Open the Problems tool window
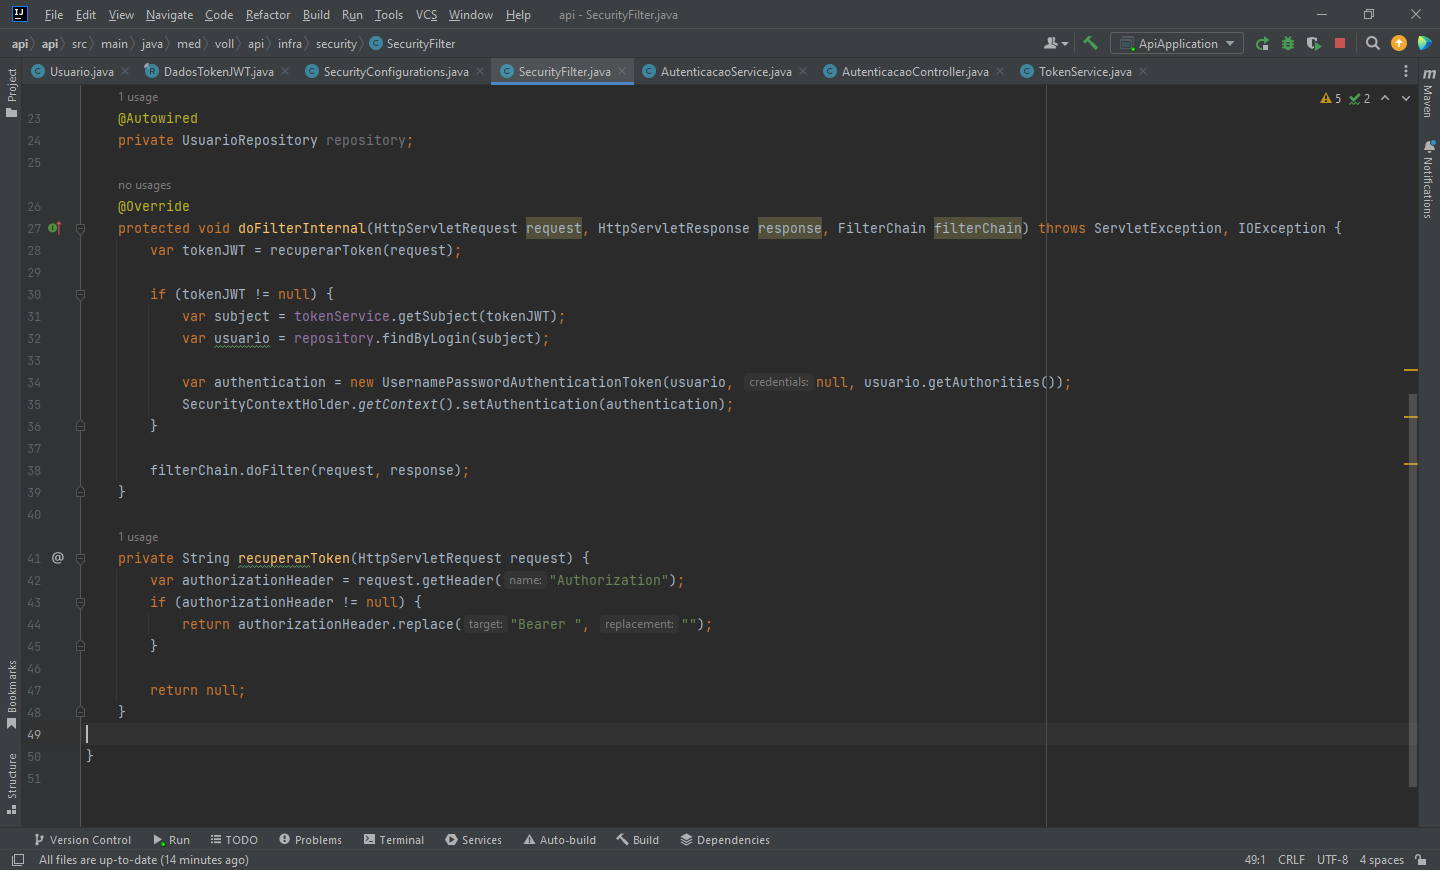 pos(310,840)
